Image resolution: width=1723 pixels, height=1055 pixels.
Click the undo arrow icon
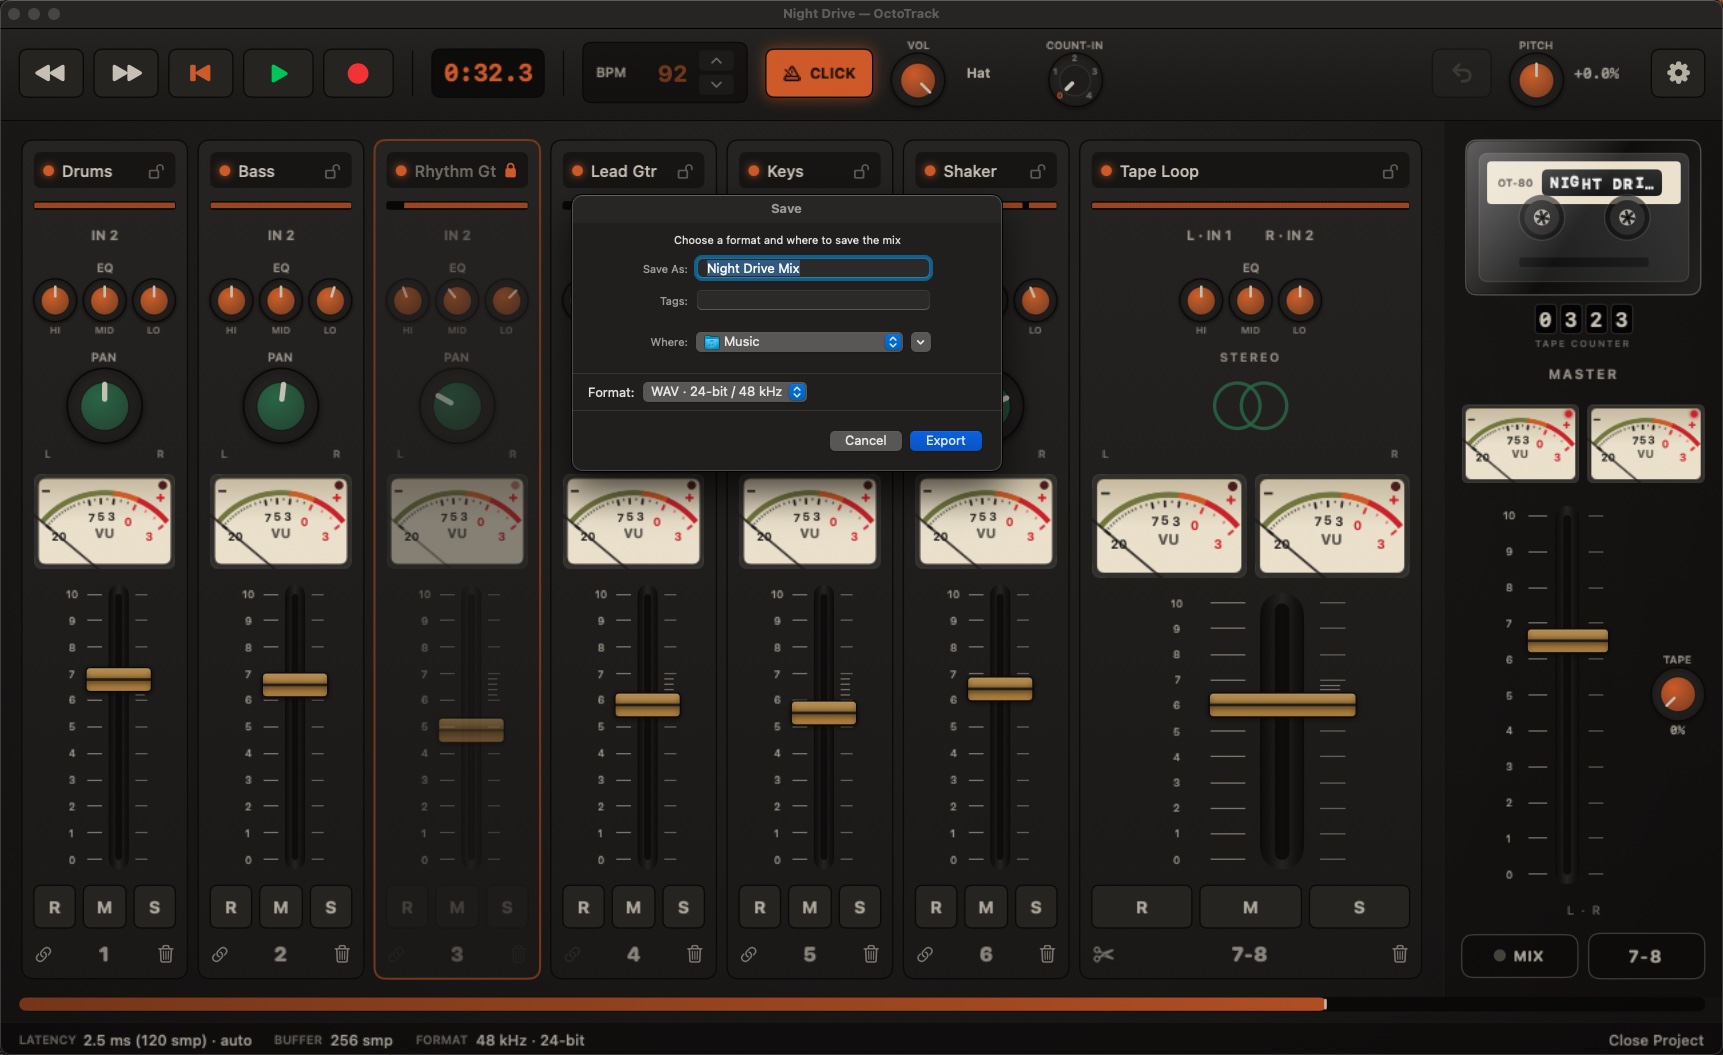1462,73
